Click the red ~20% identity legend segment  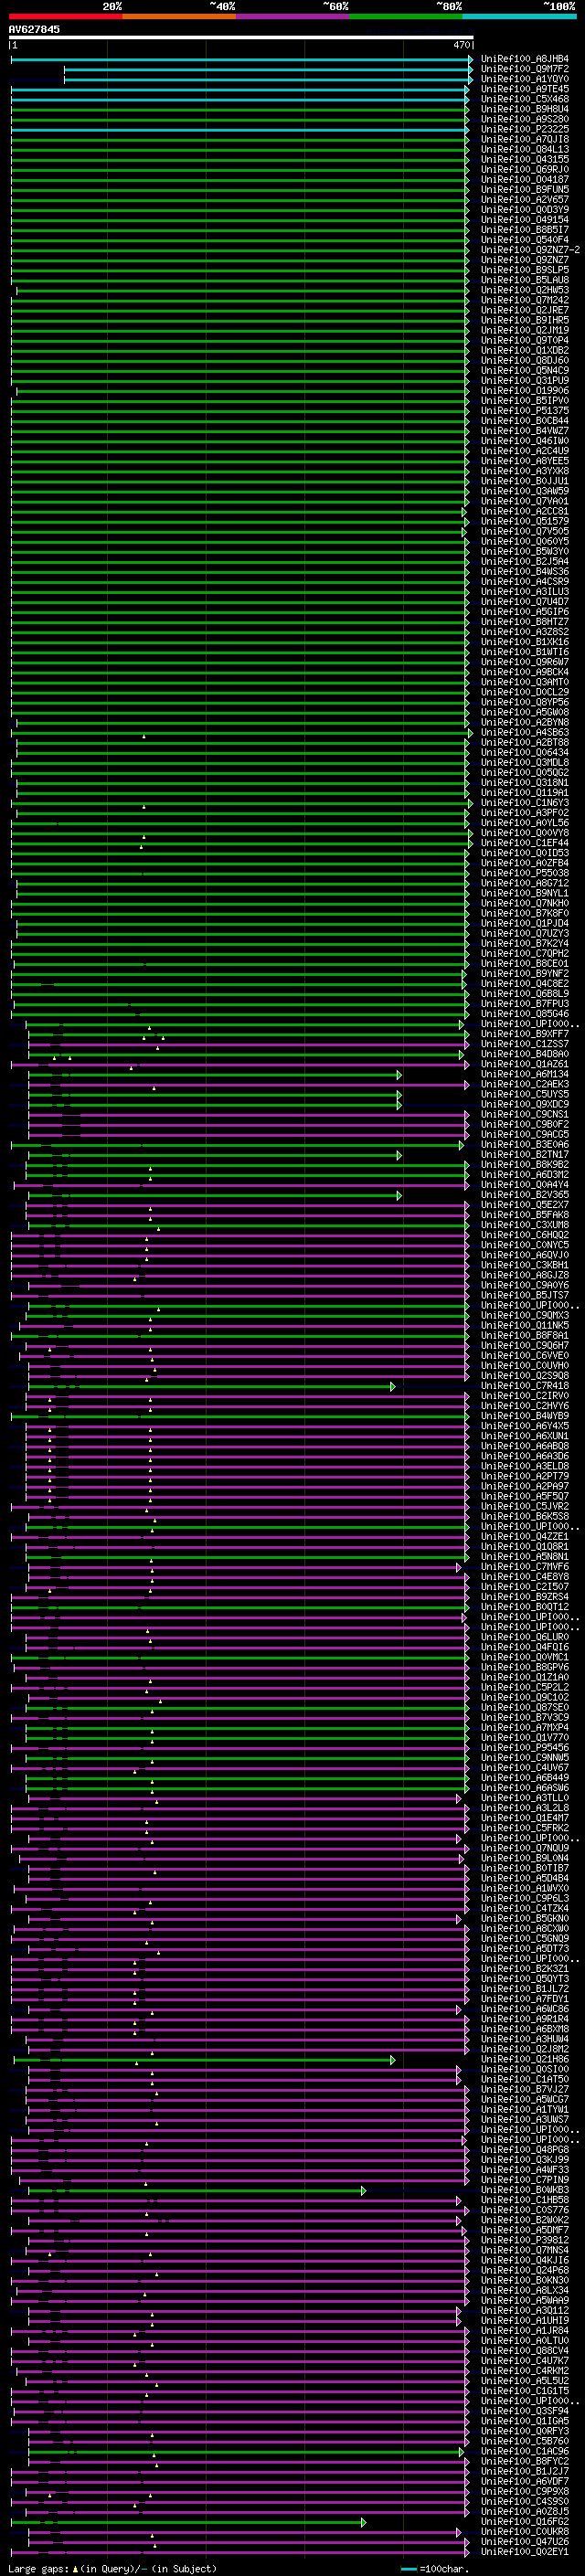[65, 16]
